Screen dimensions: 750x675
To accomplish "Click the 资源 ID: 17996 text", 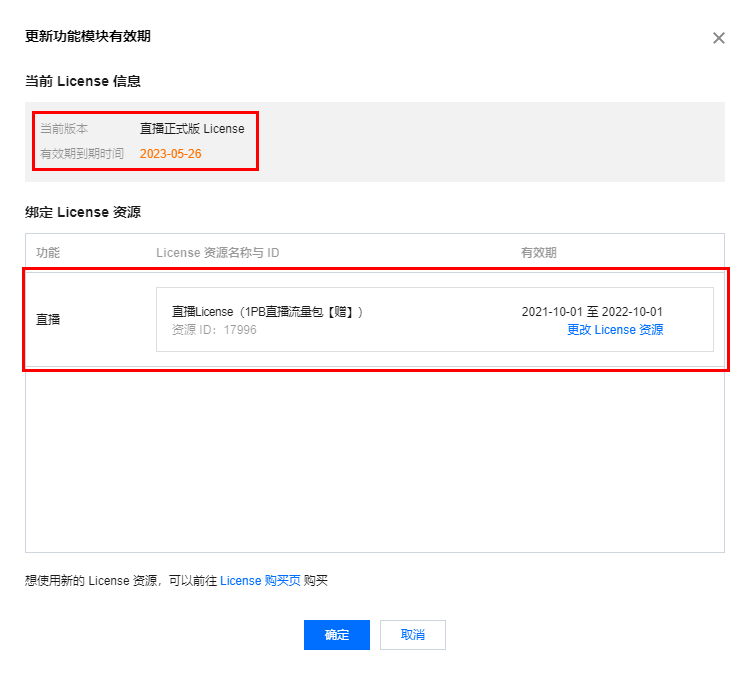I will 214,330.
